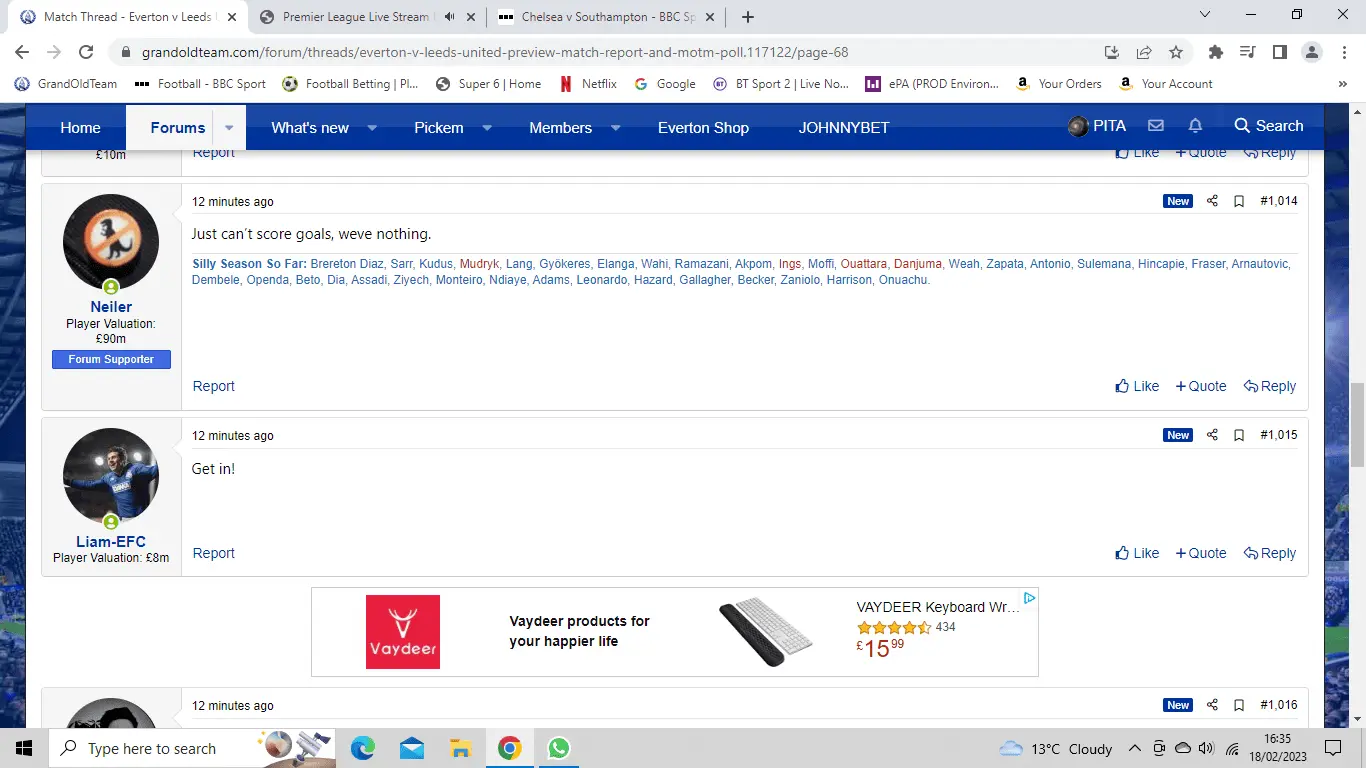
Task: Share post #1,014 via share icon
Action: coord(1212,201)
